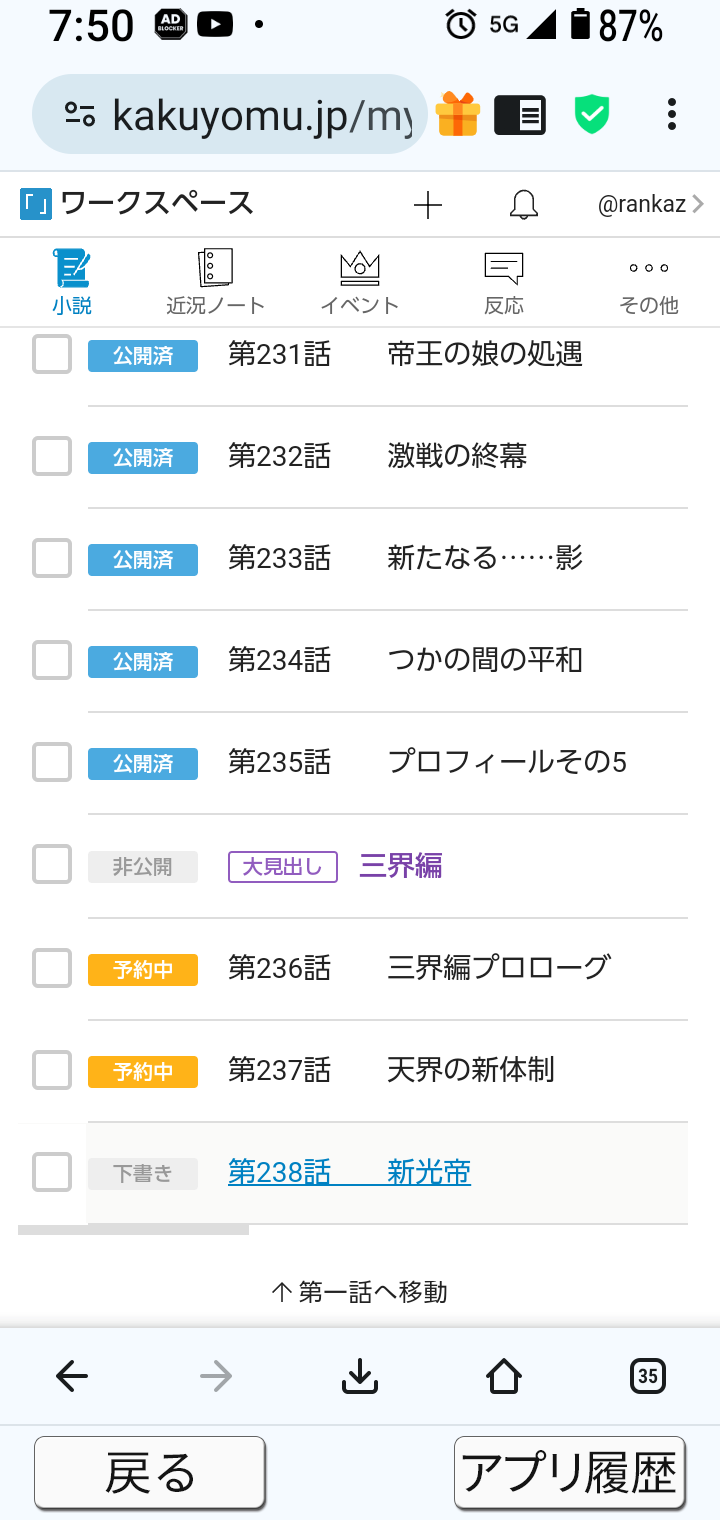
Task: Open the browser three-dot menu
Action: tap(672, 114)
